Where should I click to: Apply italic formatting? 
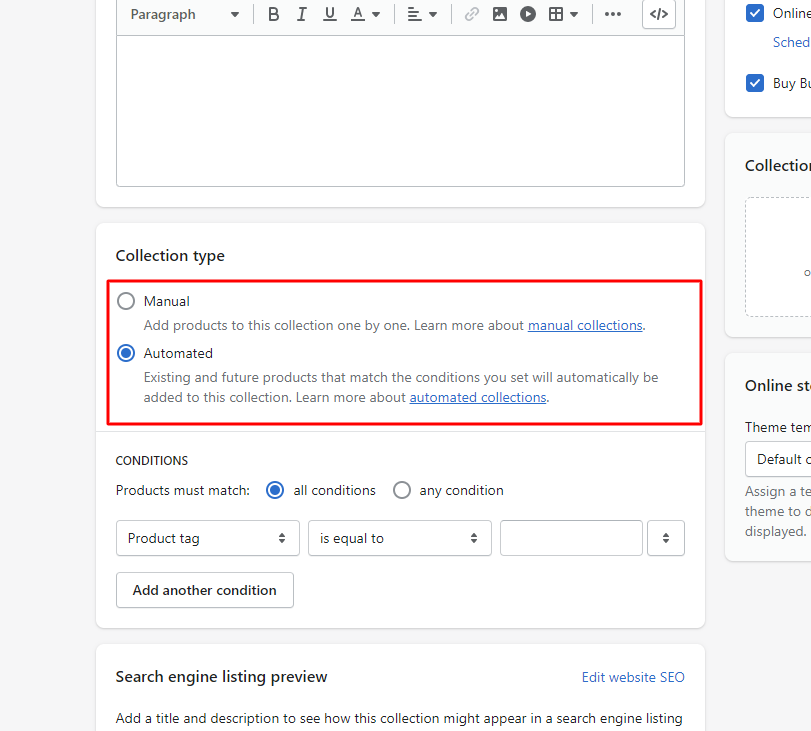301,14
